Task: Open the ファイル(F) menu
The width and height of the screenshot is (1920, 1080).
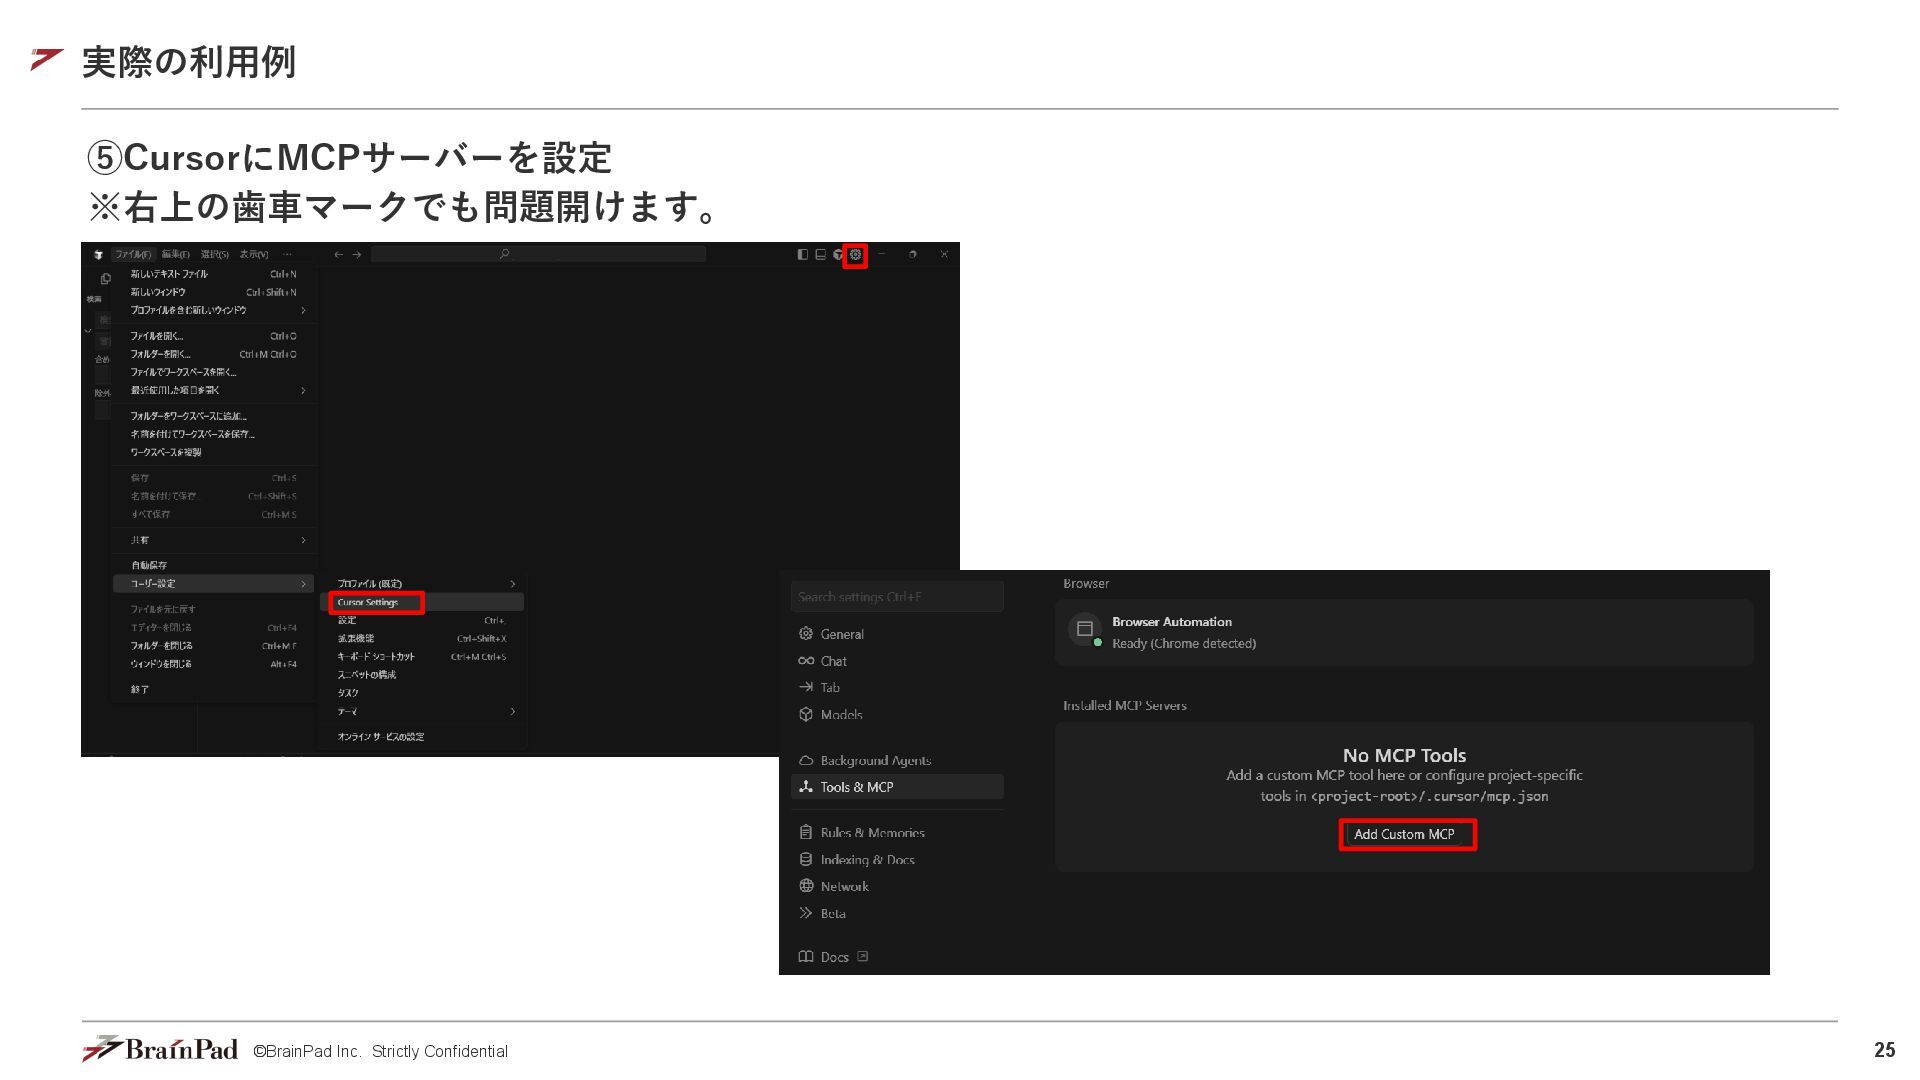Action: (131, 255)
